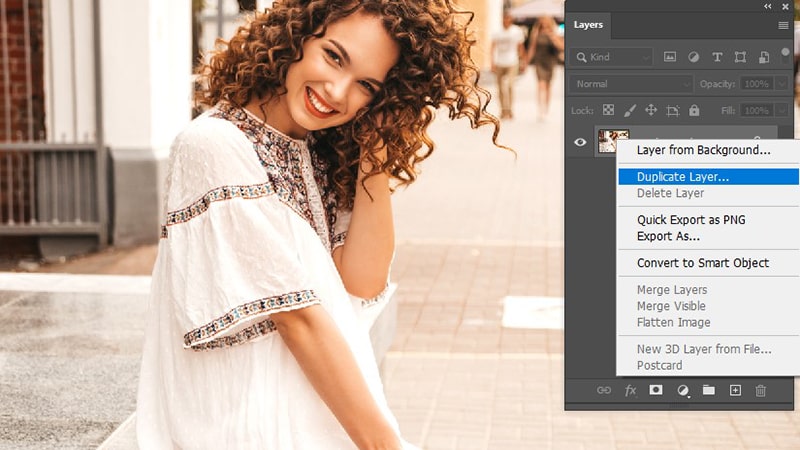The image size is (800, 450).
Task: Click the adjustment layer filter icon
Action: pyautogui.click(x=693, y=57)
